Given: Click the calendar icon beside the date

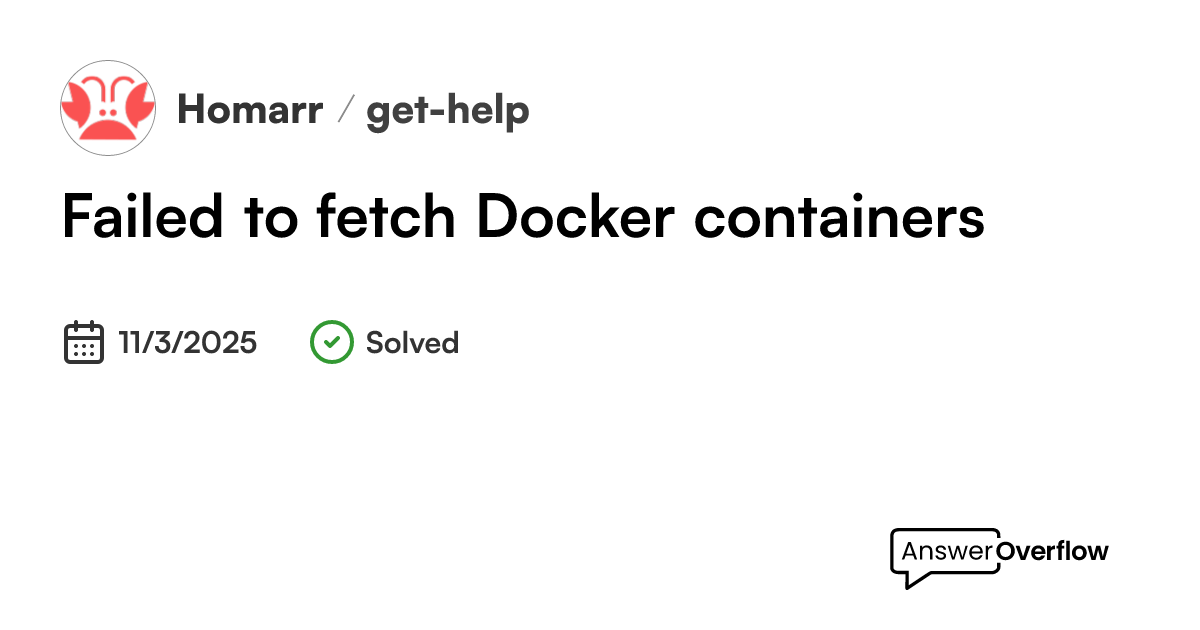Looking at the screenshot, I should [x=84, y=343].
